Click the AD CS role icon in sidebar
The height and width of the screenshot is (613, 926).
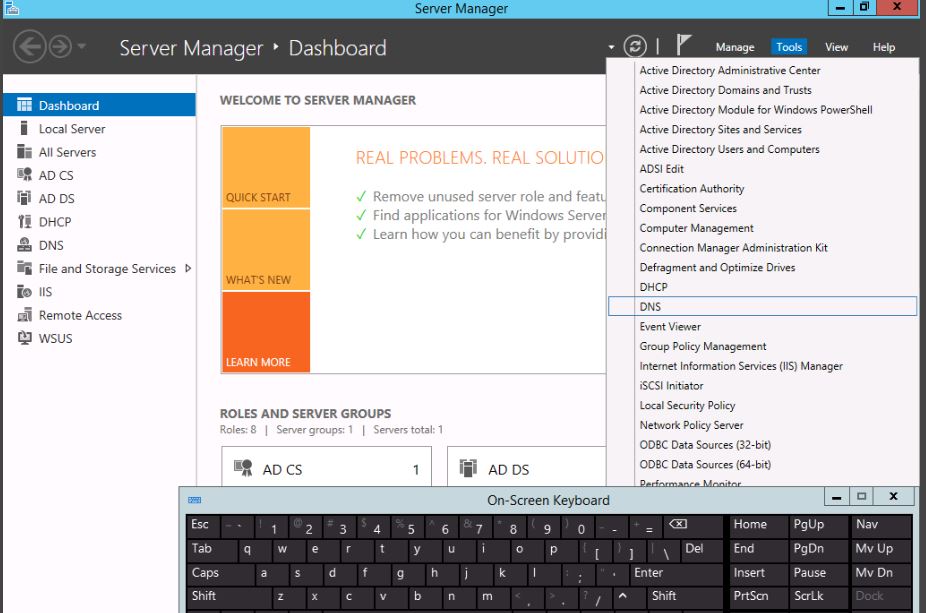point(25,175)
